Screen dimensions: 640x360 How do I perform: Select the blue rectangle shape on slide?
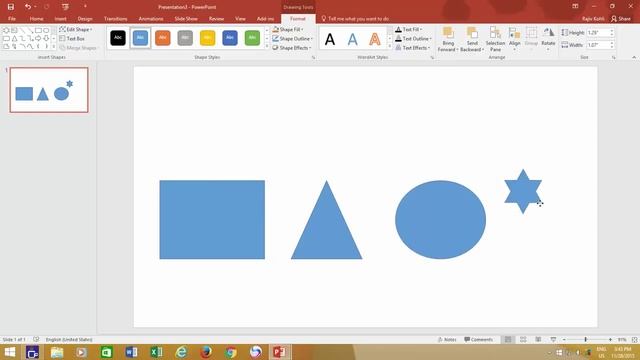click(212, 220)
